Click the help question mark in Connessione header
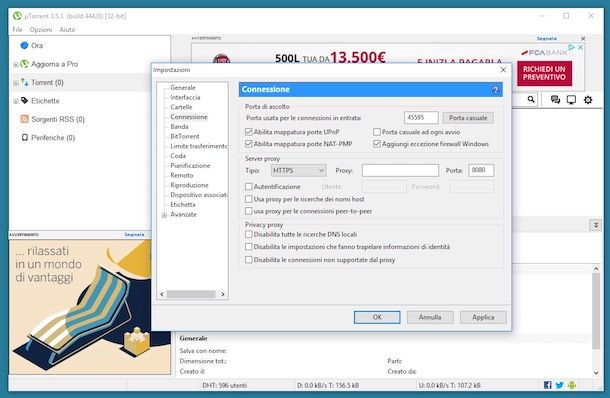 pyautogui.click(x=495, y=90)
